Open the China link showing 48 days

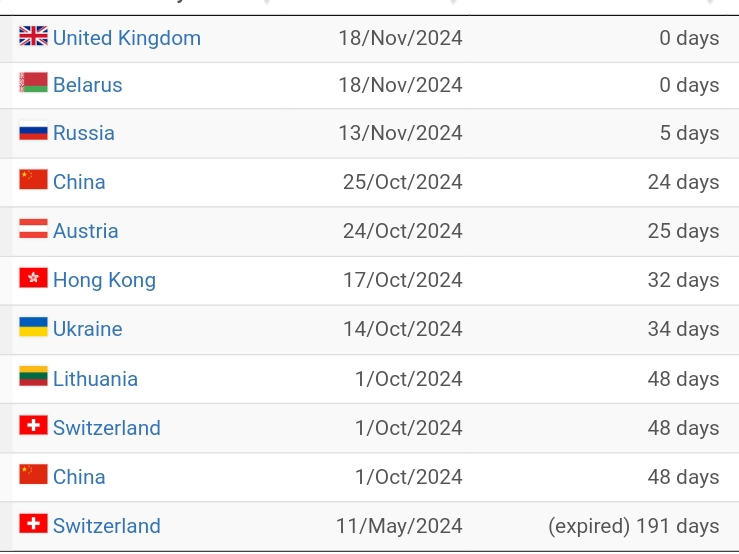[79, 477]
